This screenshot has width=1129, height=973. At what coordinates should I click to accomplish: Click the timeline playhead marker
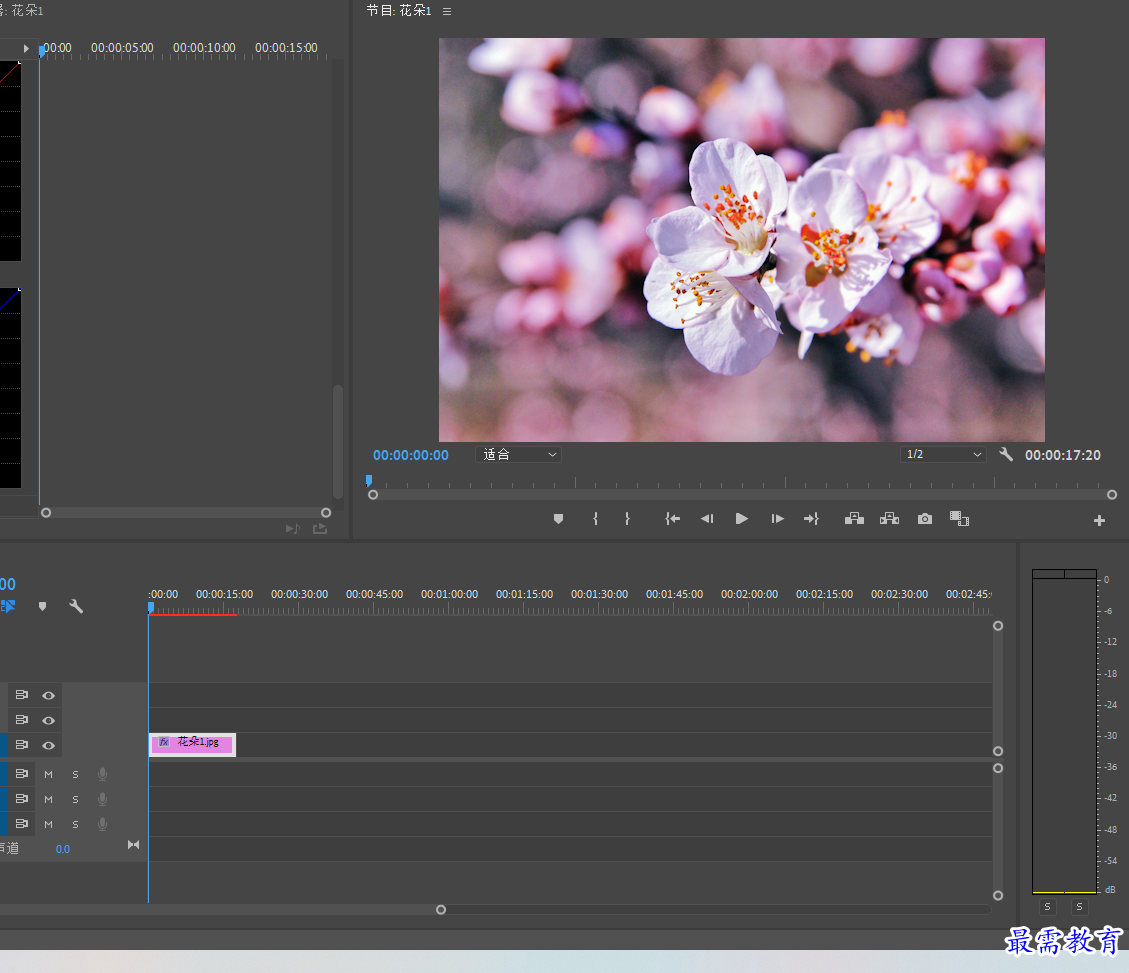tap(150, 608)
